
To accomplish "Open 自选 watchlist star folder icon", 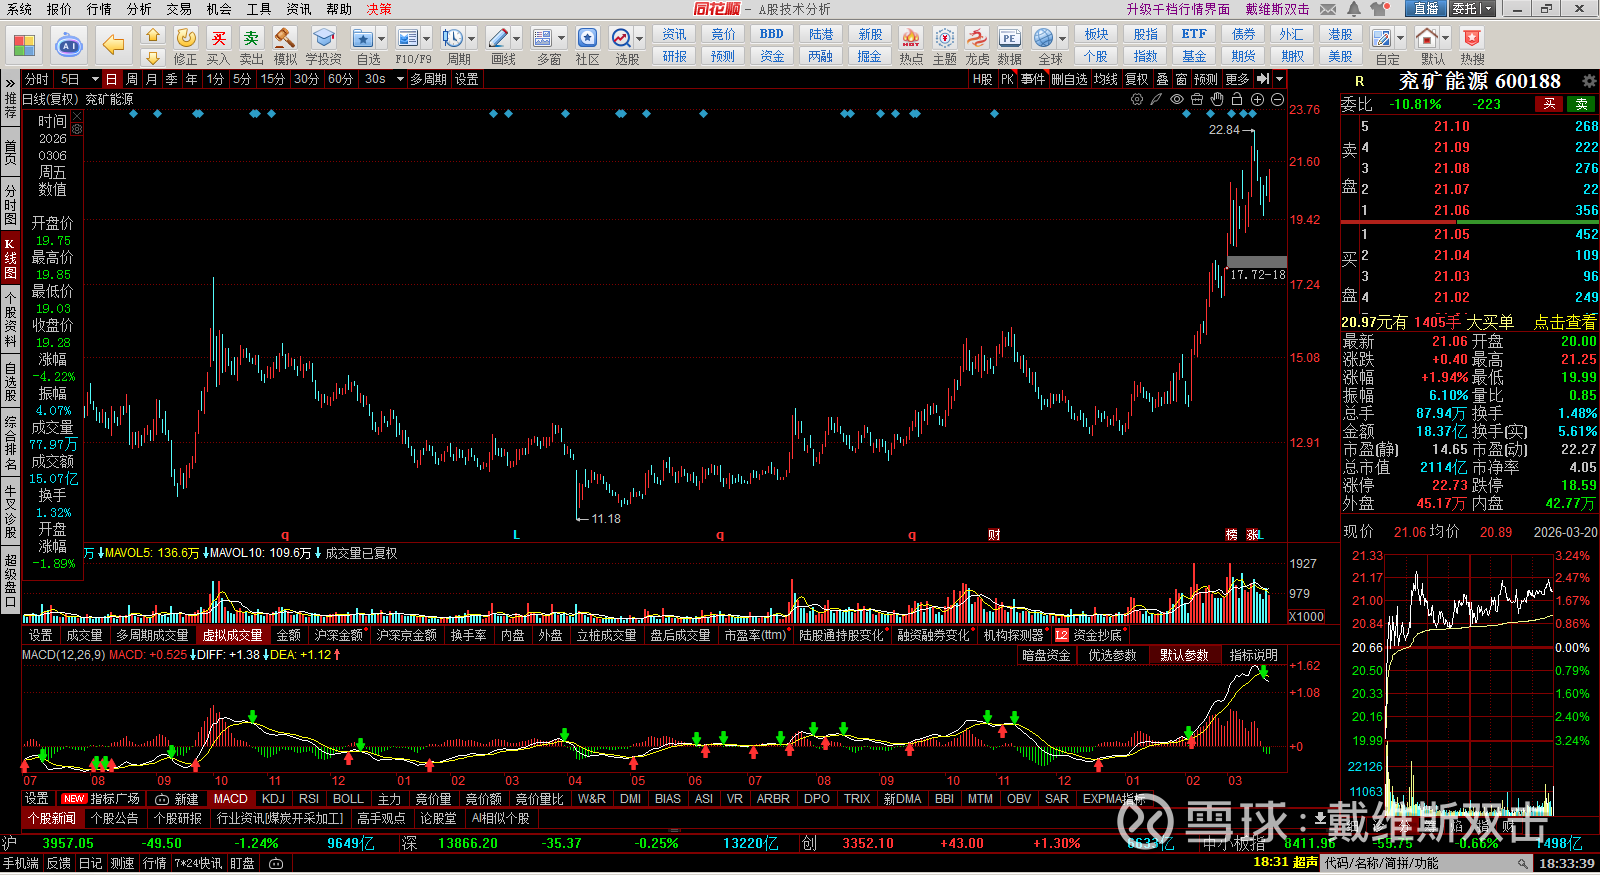I will tap(363, 38).
